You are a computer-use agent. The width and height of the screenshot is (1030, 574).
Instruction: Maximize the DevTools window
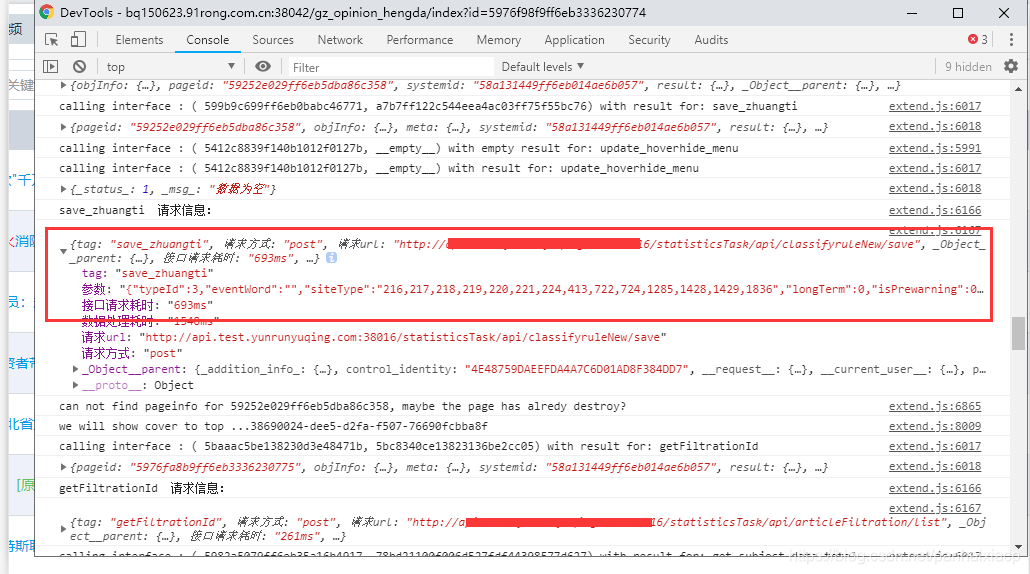coord(958,13)
